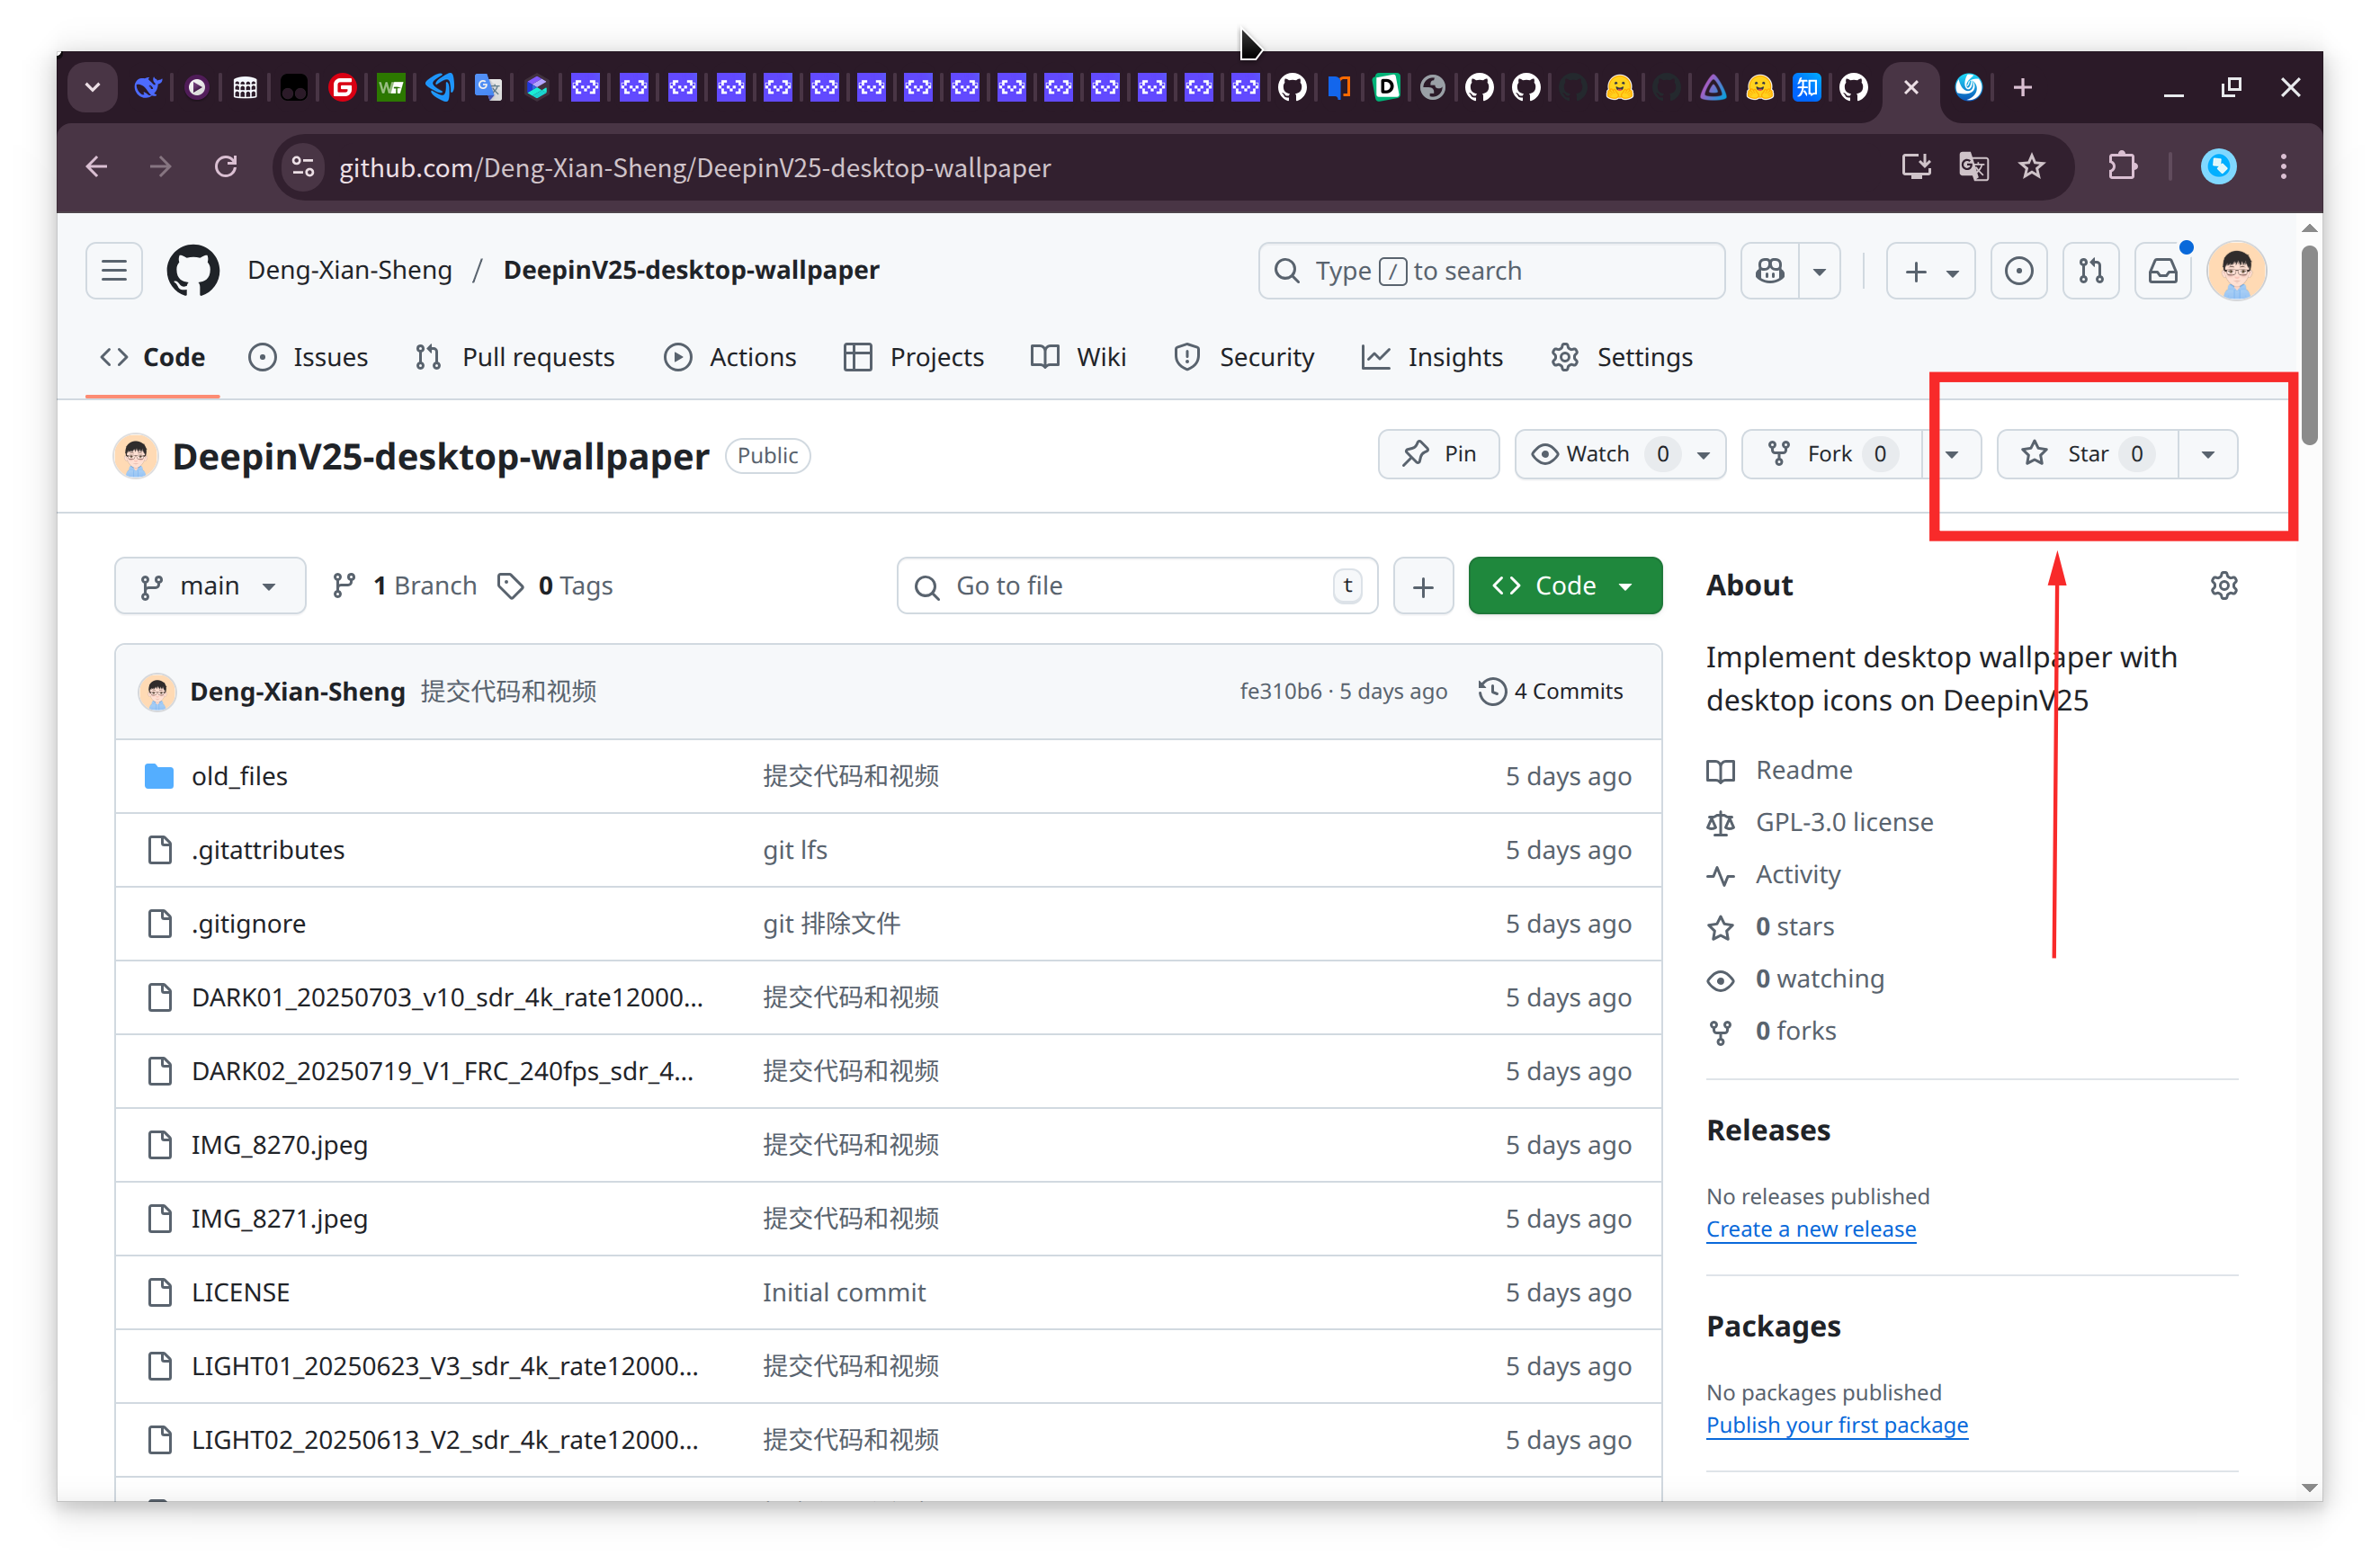Edit About section with gear icon
This screenshot has width=2380, height=1564.
point(2223,586)
